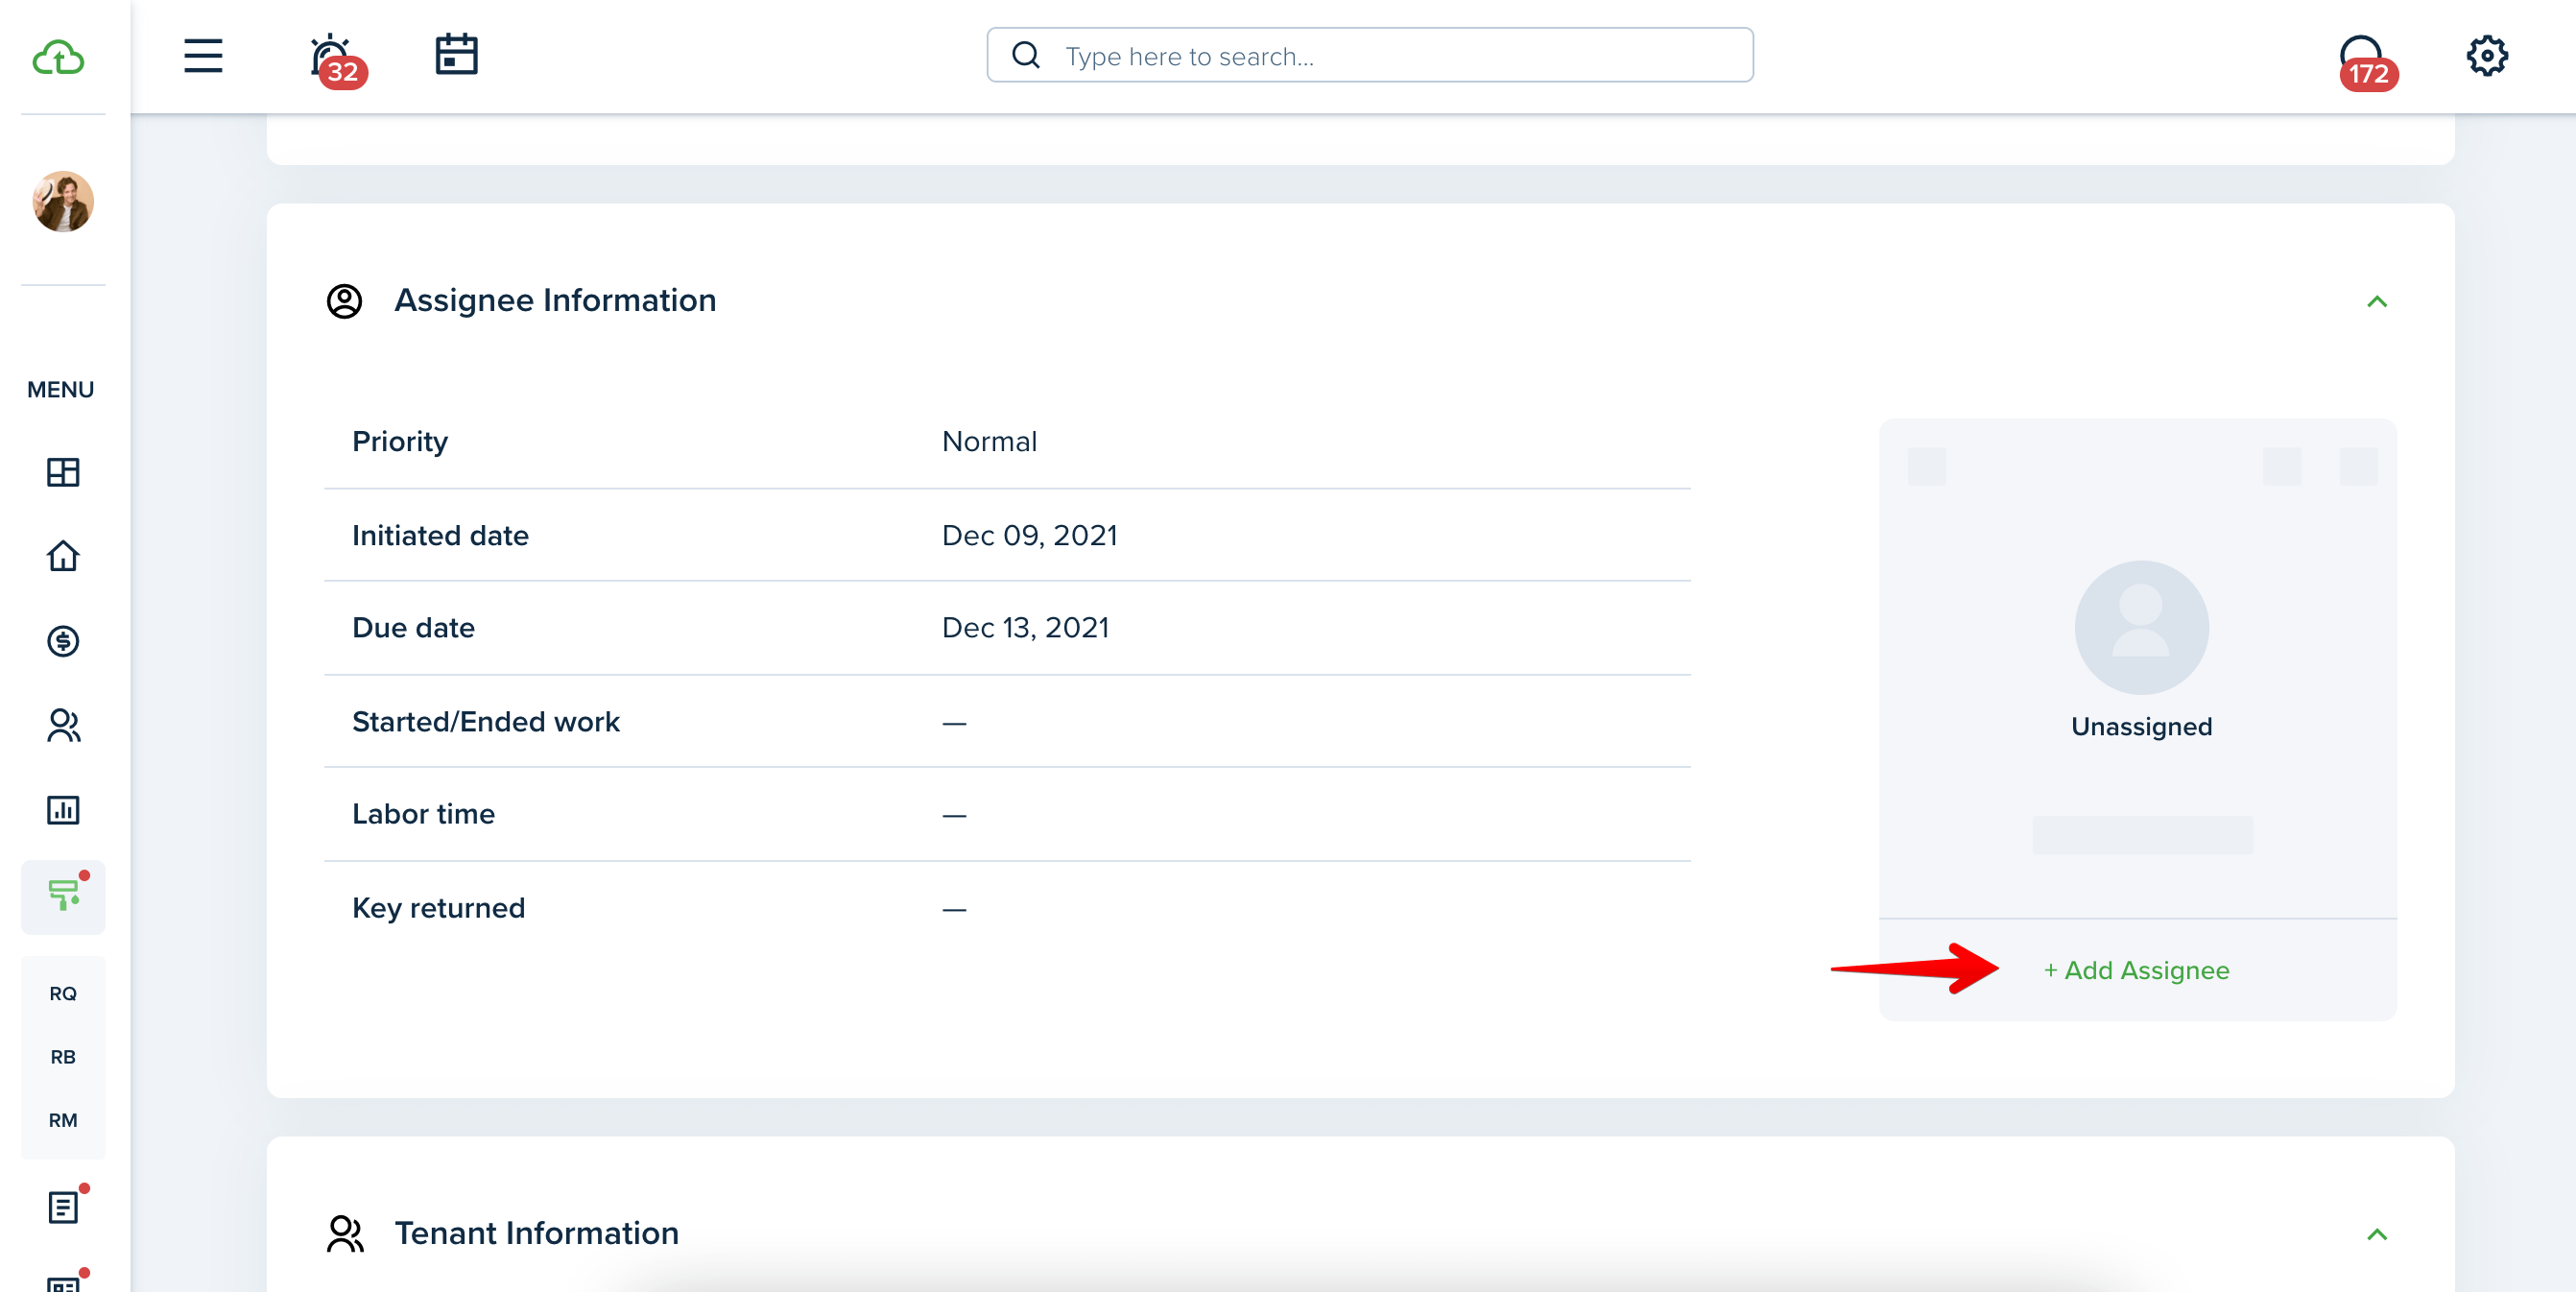Click the Labor time label
This screenshot has width=2576, height=1292.
423,813
